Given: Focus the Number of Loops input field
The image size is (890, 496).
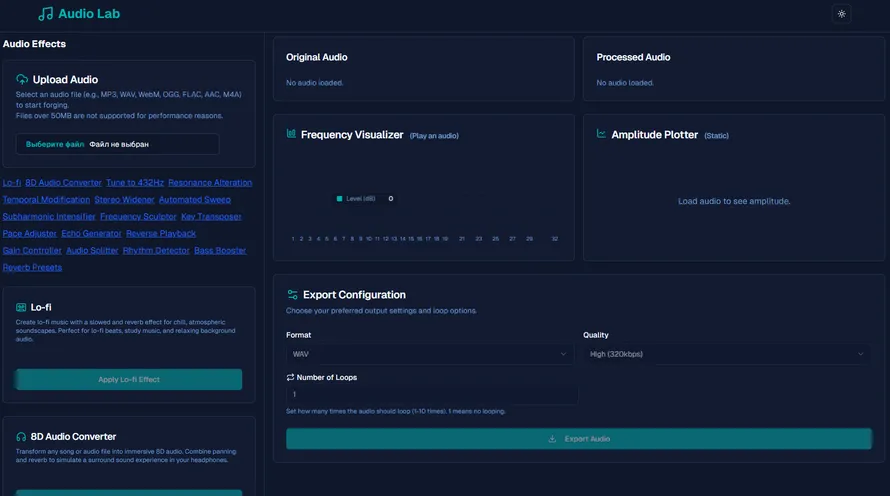Looking at the screenshot, I should point(432,394).
